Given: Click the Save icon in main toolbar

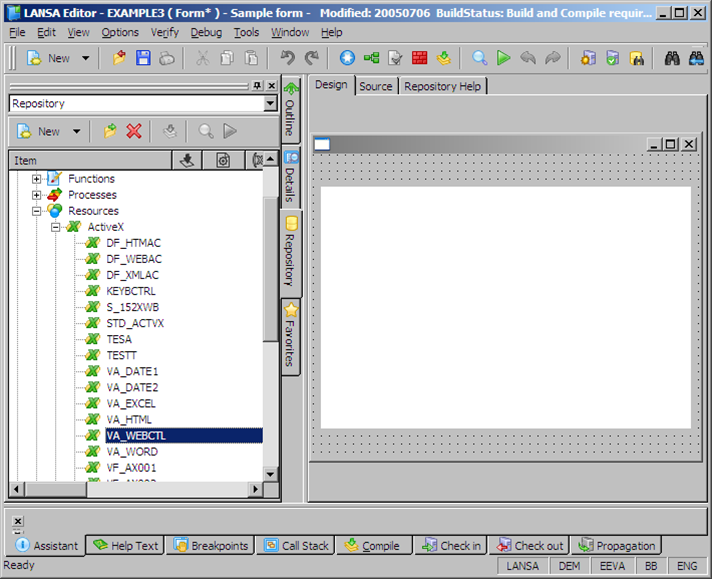Looking at the screenshot, I should pyautogui.click(x=143, y=58).
